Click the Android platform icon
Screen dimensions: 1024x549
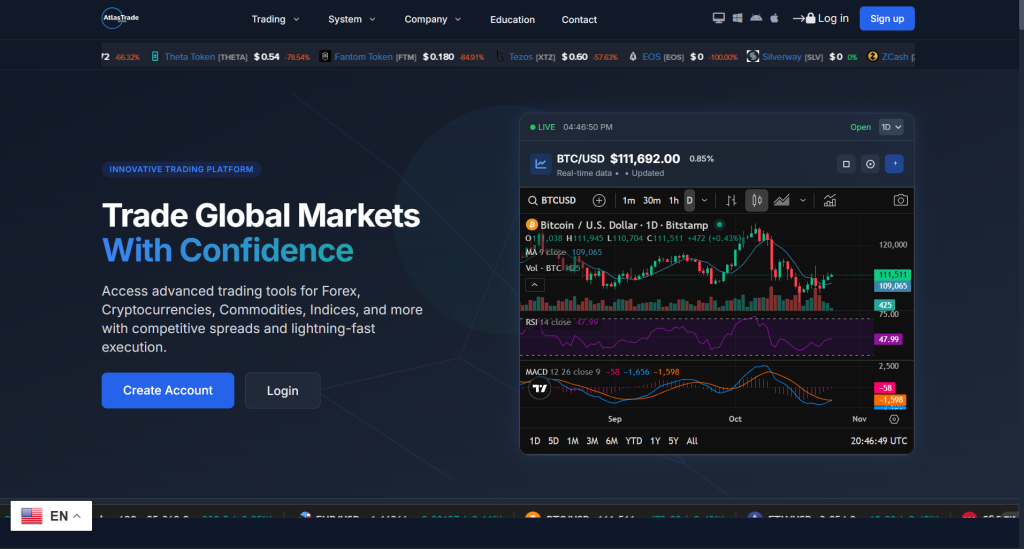pos(755,18)
